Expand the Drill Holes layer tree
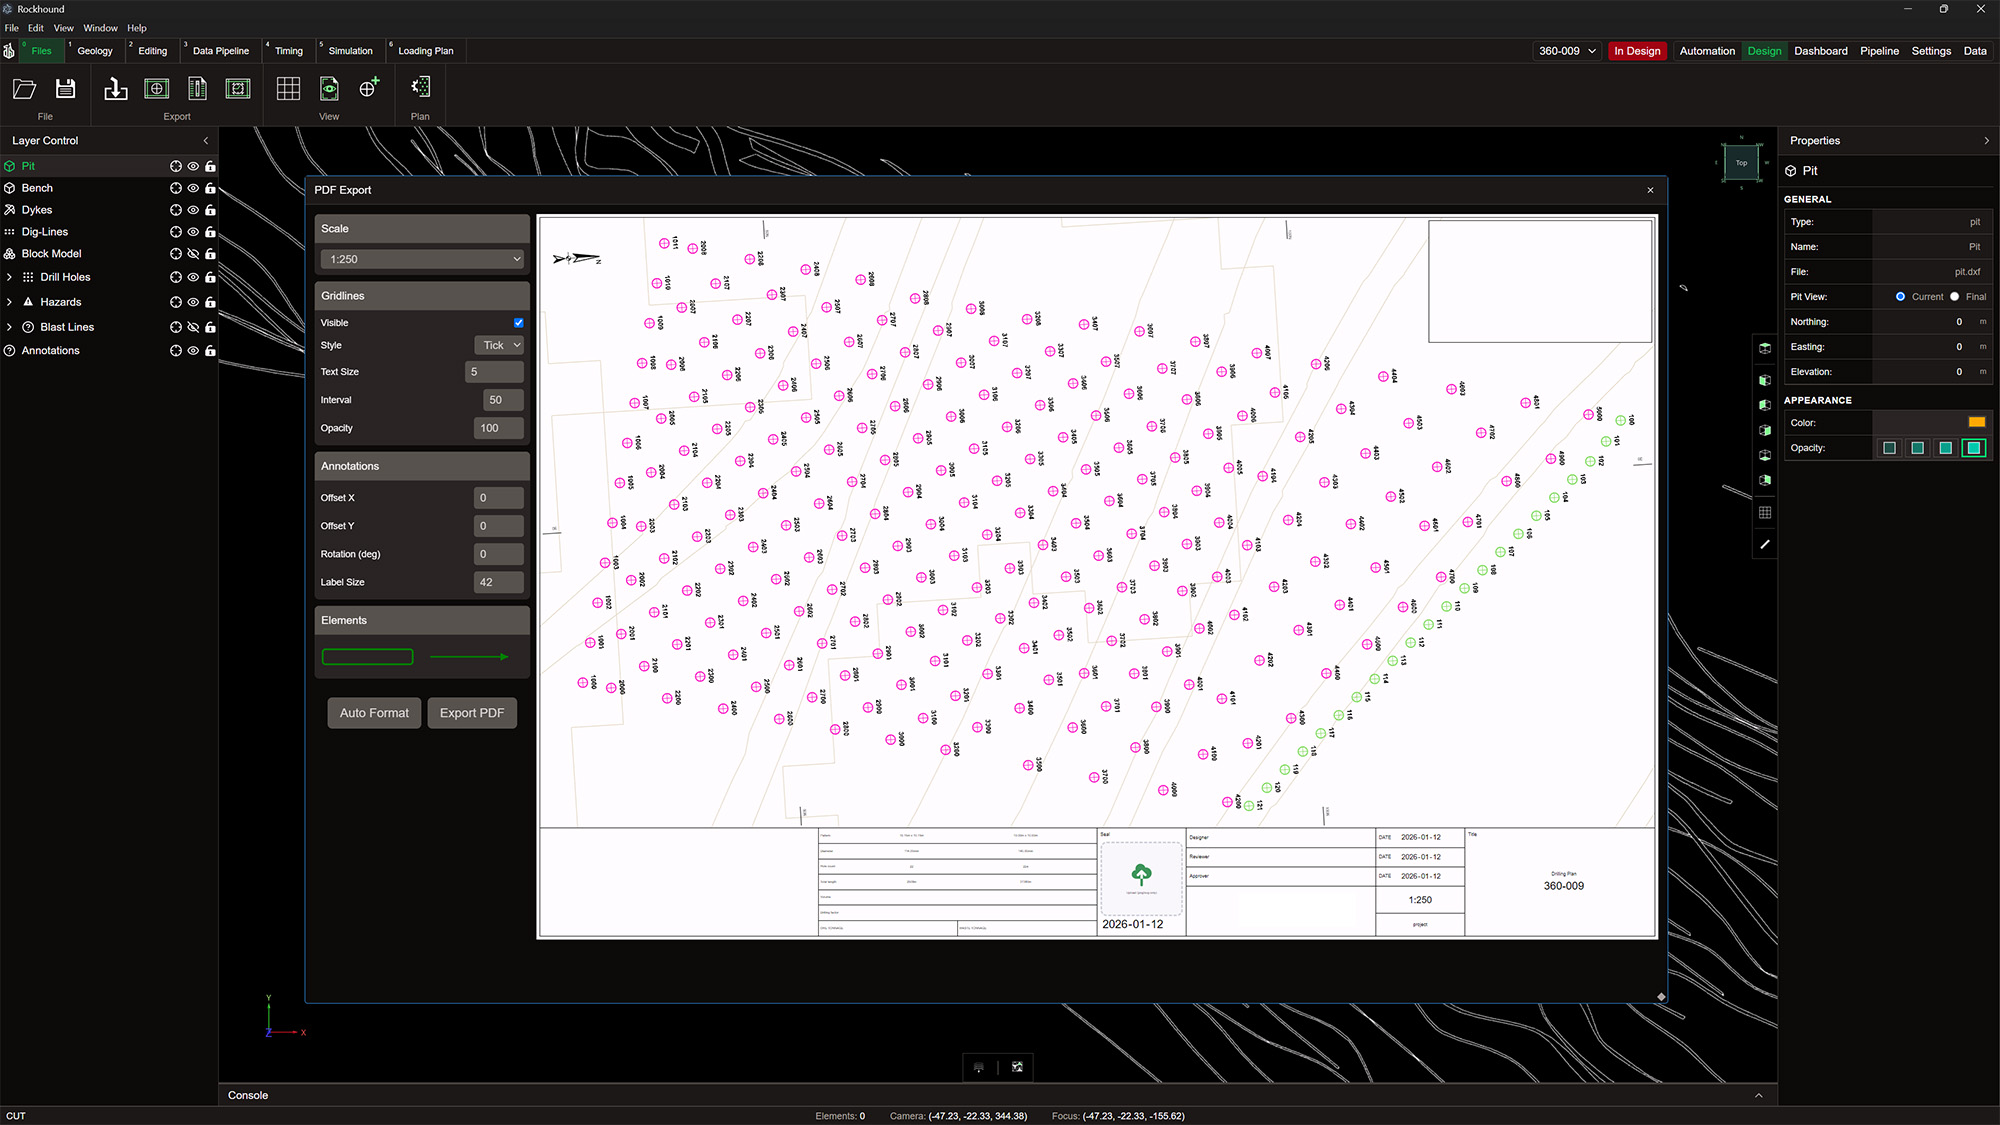Image resolution: width=2000 pixels, height=1125 pixels. 9,277
